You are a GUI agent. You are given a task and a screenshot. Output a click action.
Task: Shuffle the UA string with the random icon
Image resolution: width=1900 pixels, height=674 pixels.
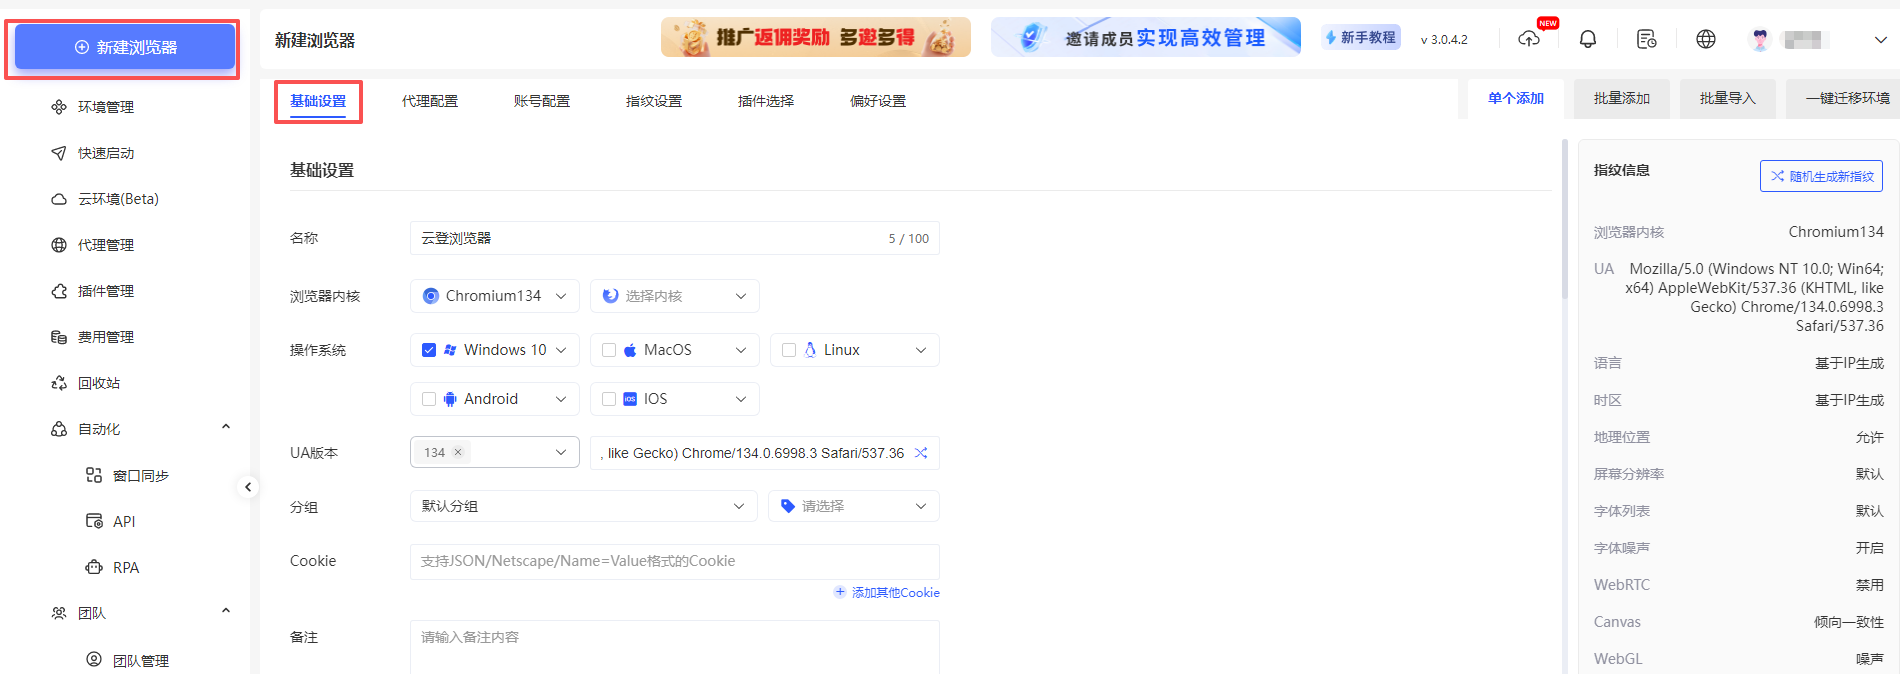point(921,453)
